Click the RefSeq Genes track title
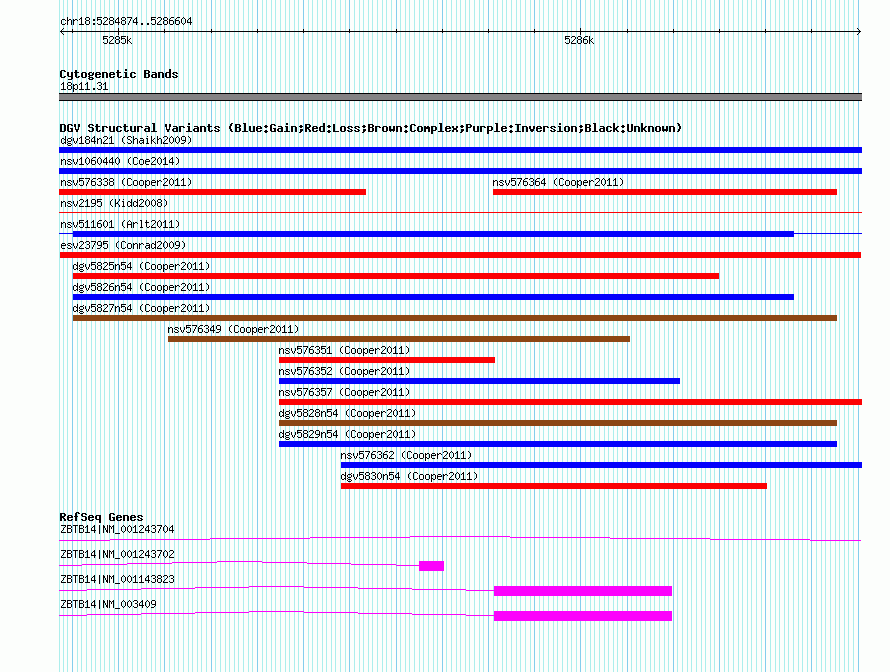This screenshot has height=672, width=890. pyautogui.click(x=101, y=517)
